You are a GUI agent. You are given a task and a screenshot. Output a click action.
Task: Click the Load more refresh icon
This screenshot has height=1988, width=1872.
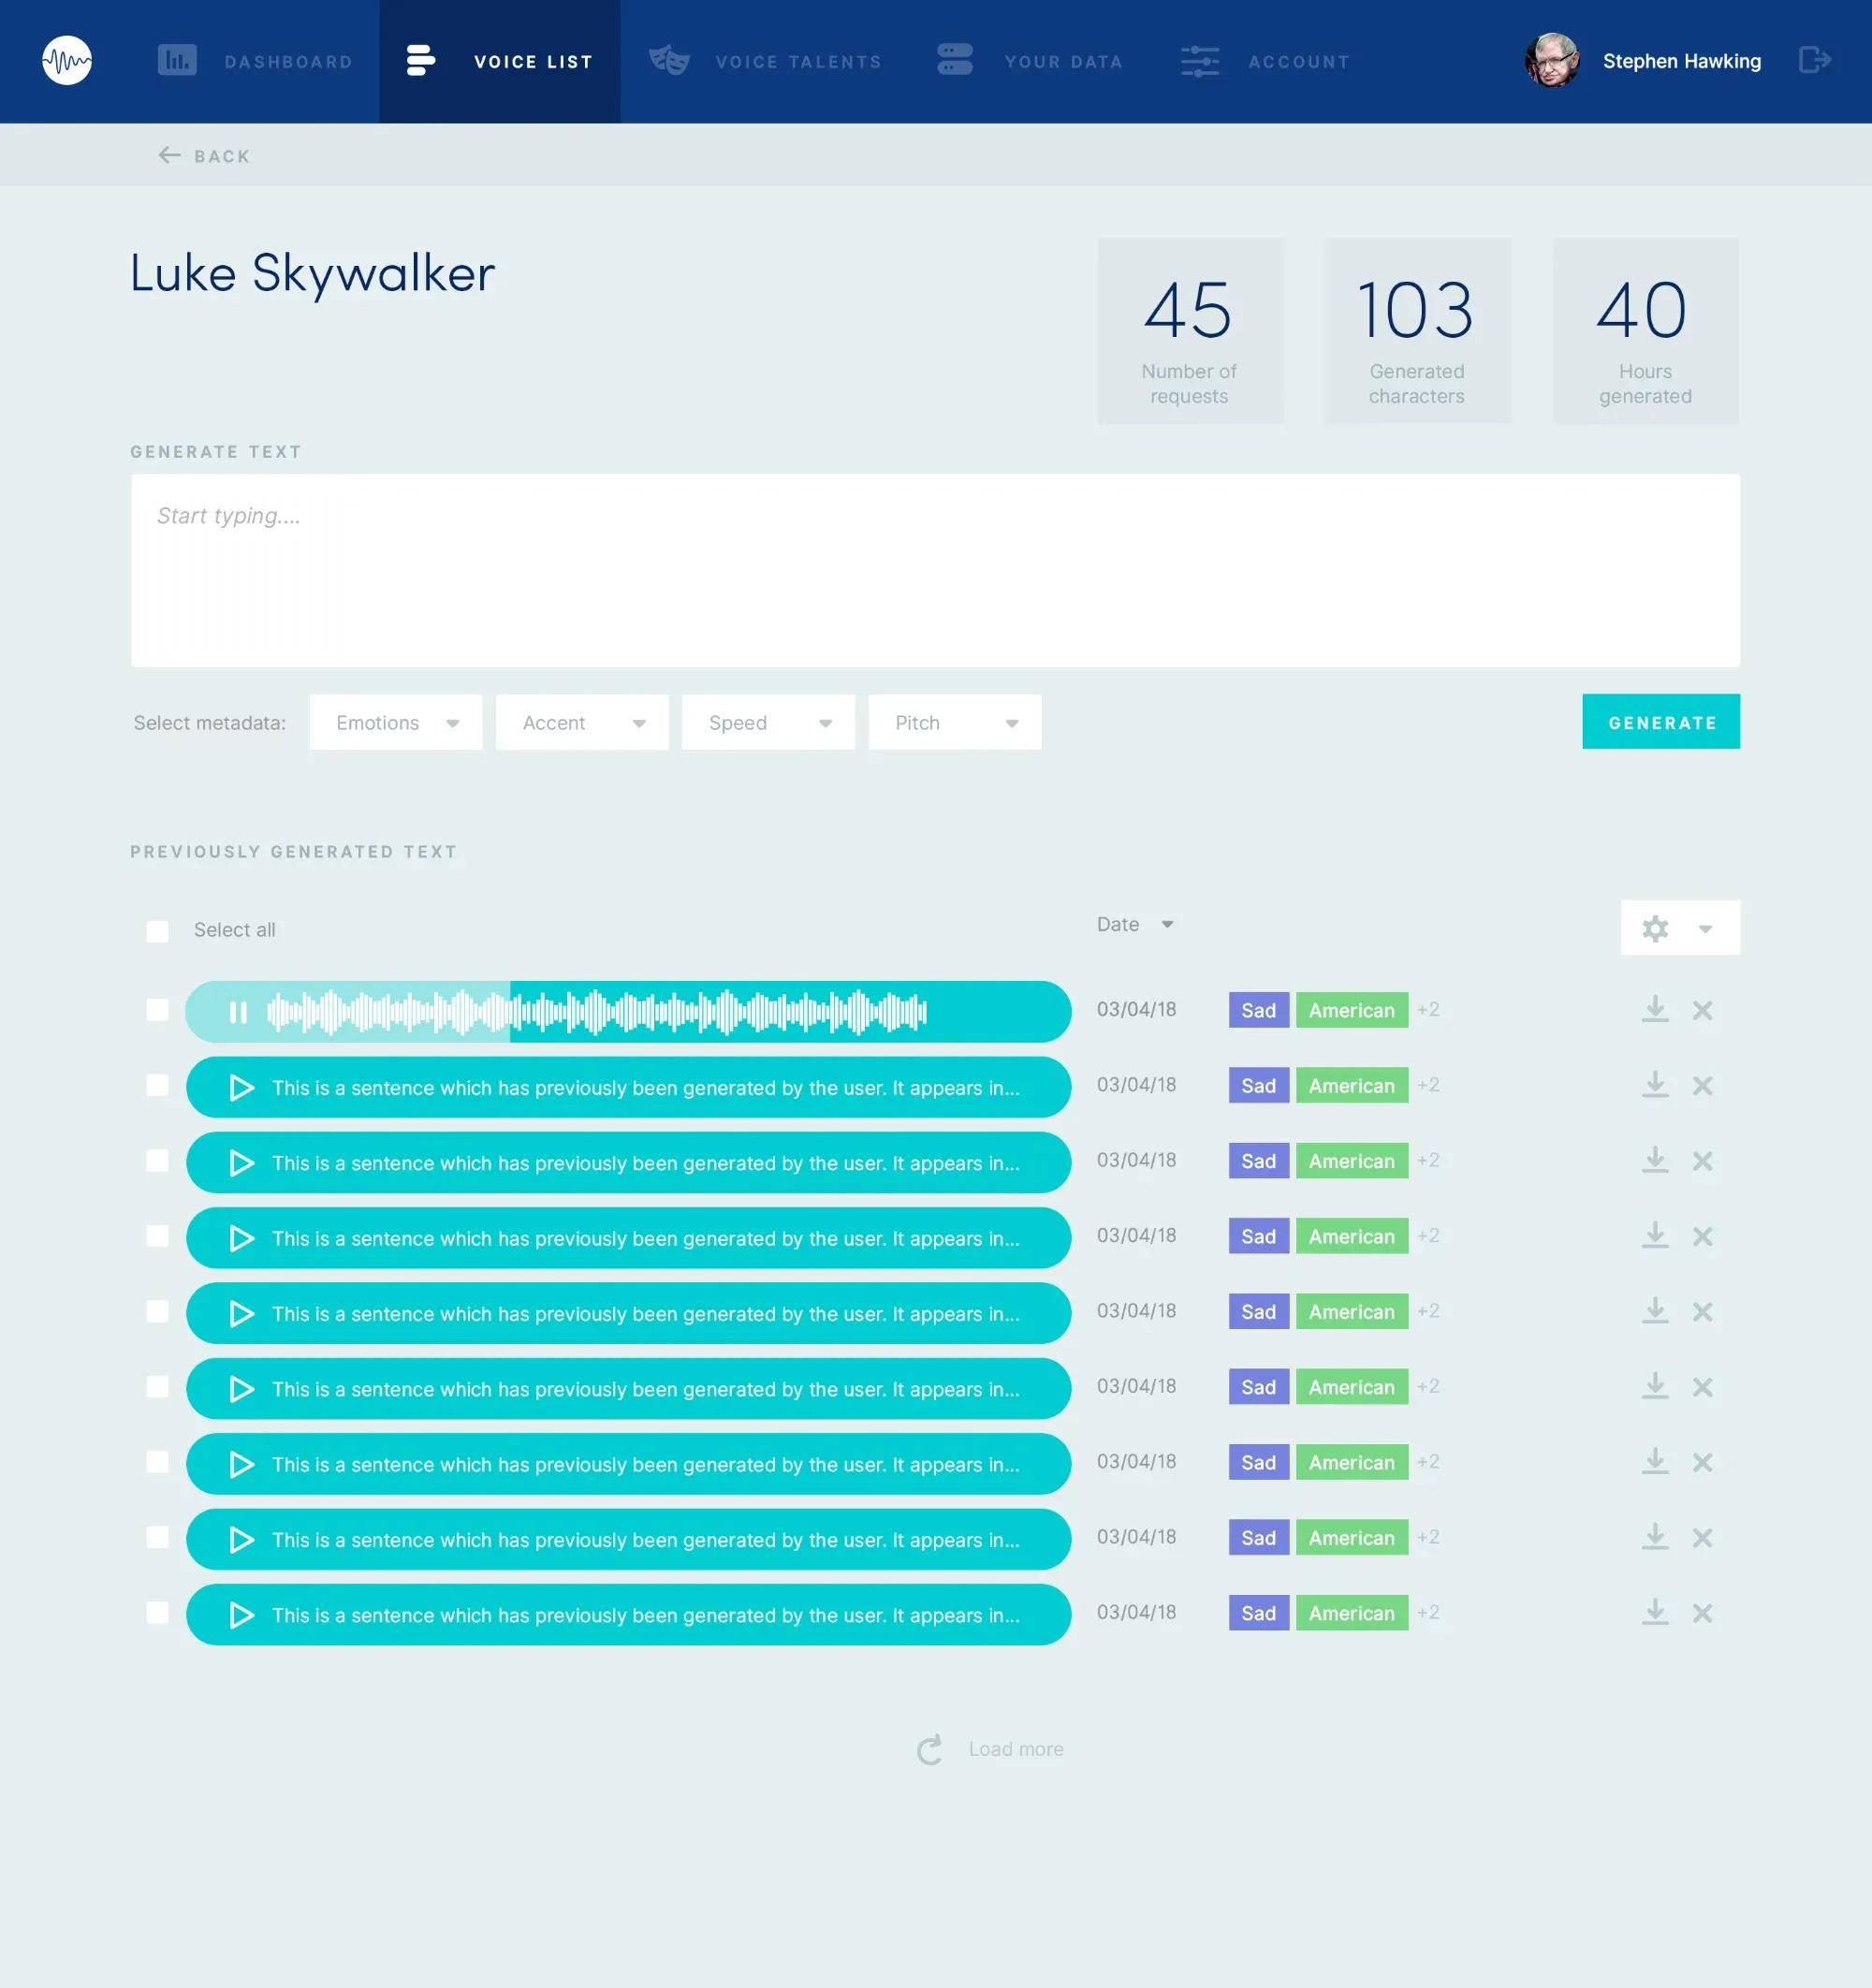930,1749
